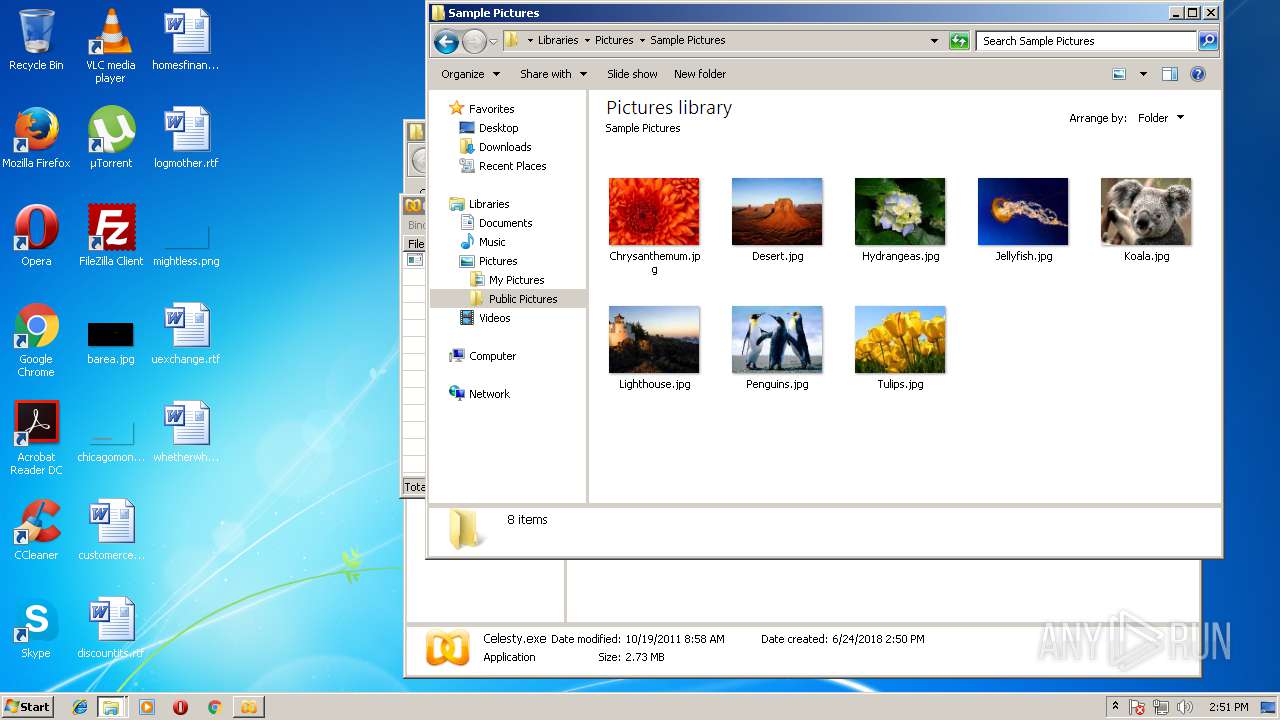This screenshot has width=1280, height=720.
Task: Expand the Pictures breadcrumb arrow
Action: (x=642, y=41)
